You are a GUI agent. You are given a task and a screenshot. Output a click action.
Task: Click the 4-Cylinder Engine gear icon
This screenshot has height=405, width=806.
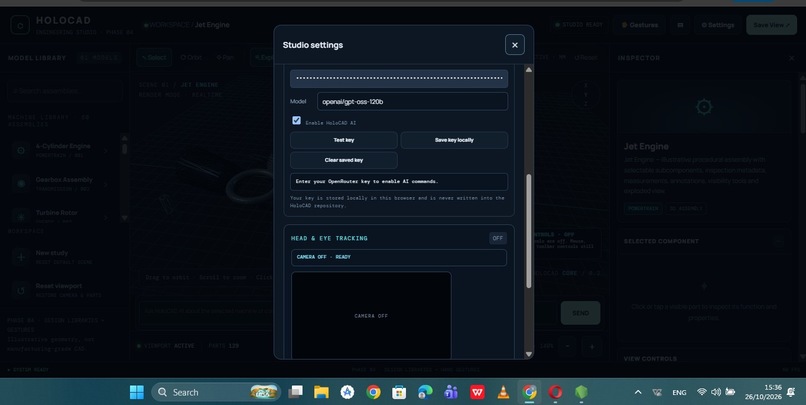(21, 150)
